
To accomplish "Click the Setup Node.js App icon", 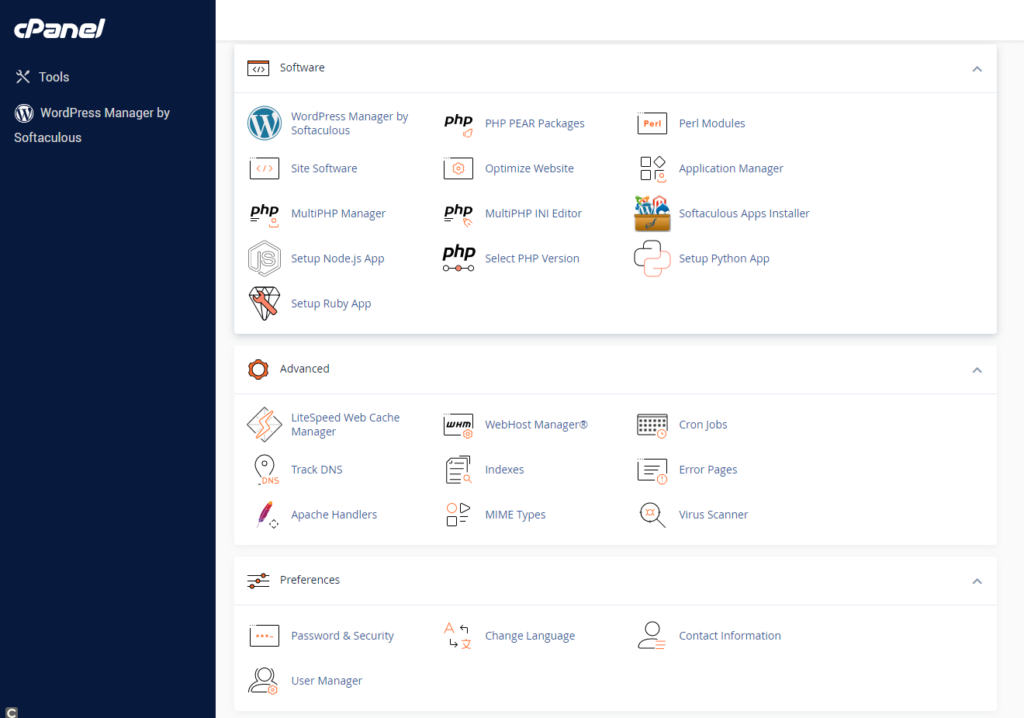I will (264, 259).
